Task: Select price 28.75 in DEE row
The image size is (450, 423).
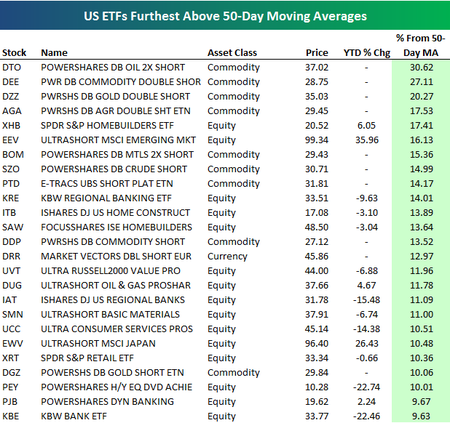Action: [x=317, y=82]
